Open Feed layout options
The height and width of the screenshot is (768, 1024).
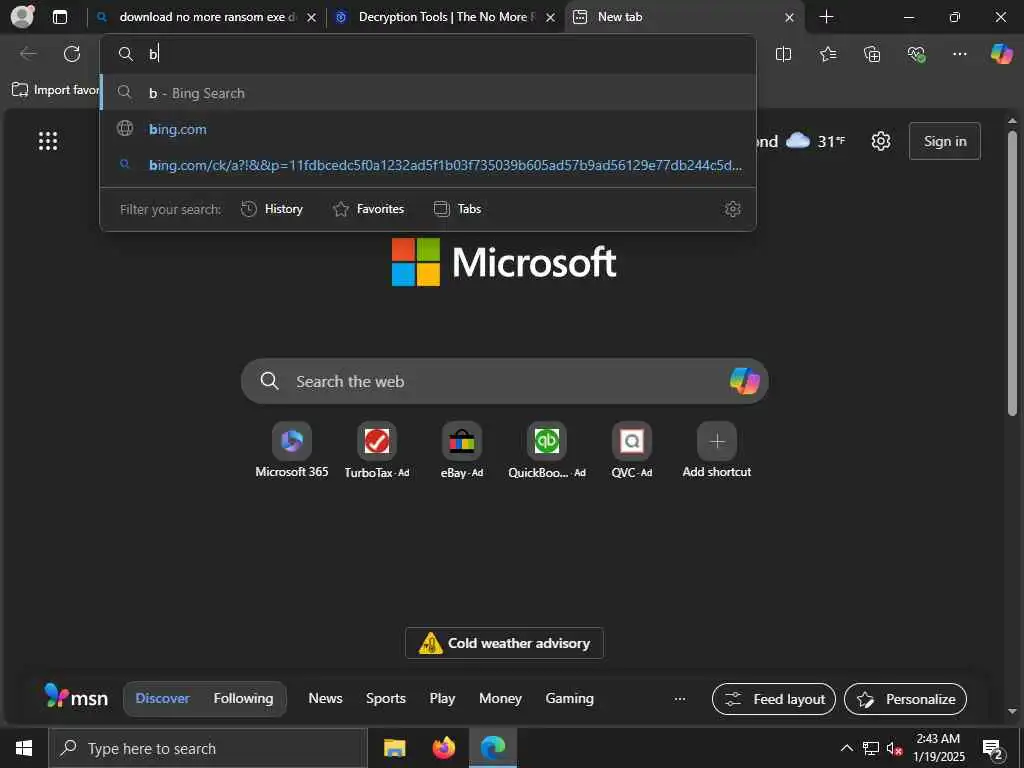(x=773, y=699)
